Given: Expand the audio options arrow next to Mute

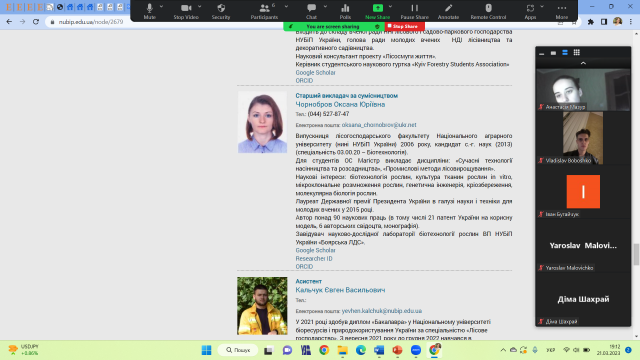Looking at the screenshot, I should coord(161,7).
